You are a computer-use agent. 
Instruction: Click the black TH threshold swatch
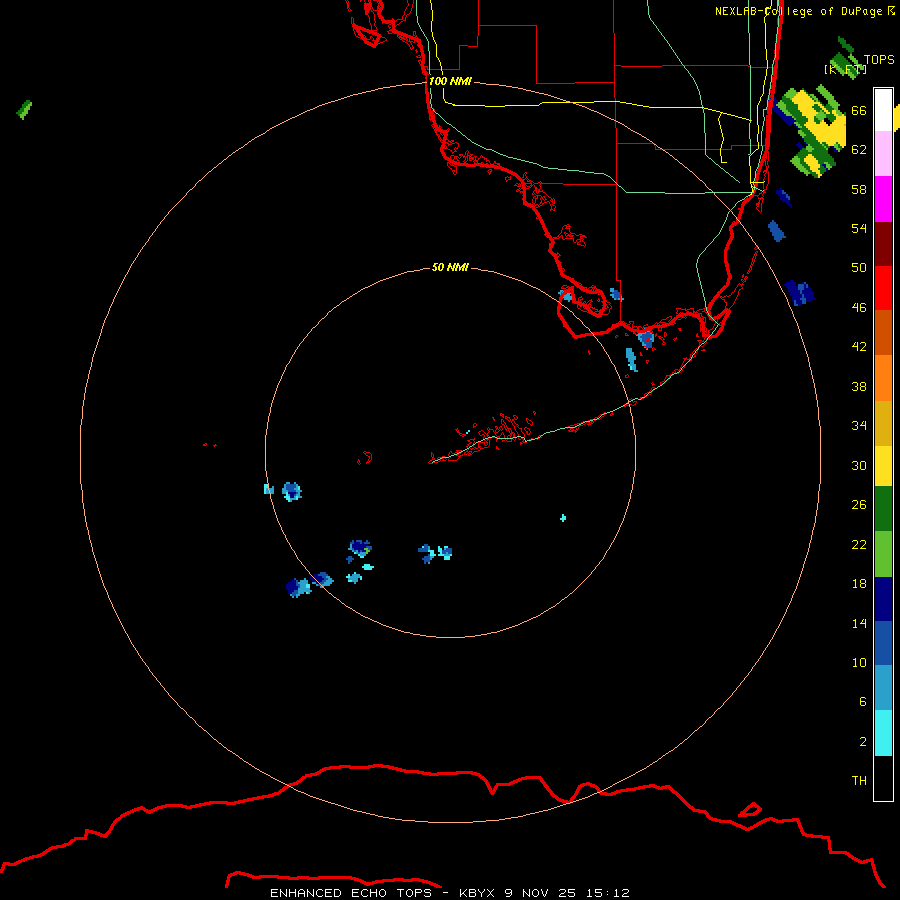[883, 778]
